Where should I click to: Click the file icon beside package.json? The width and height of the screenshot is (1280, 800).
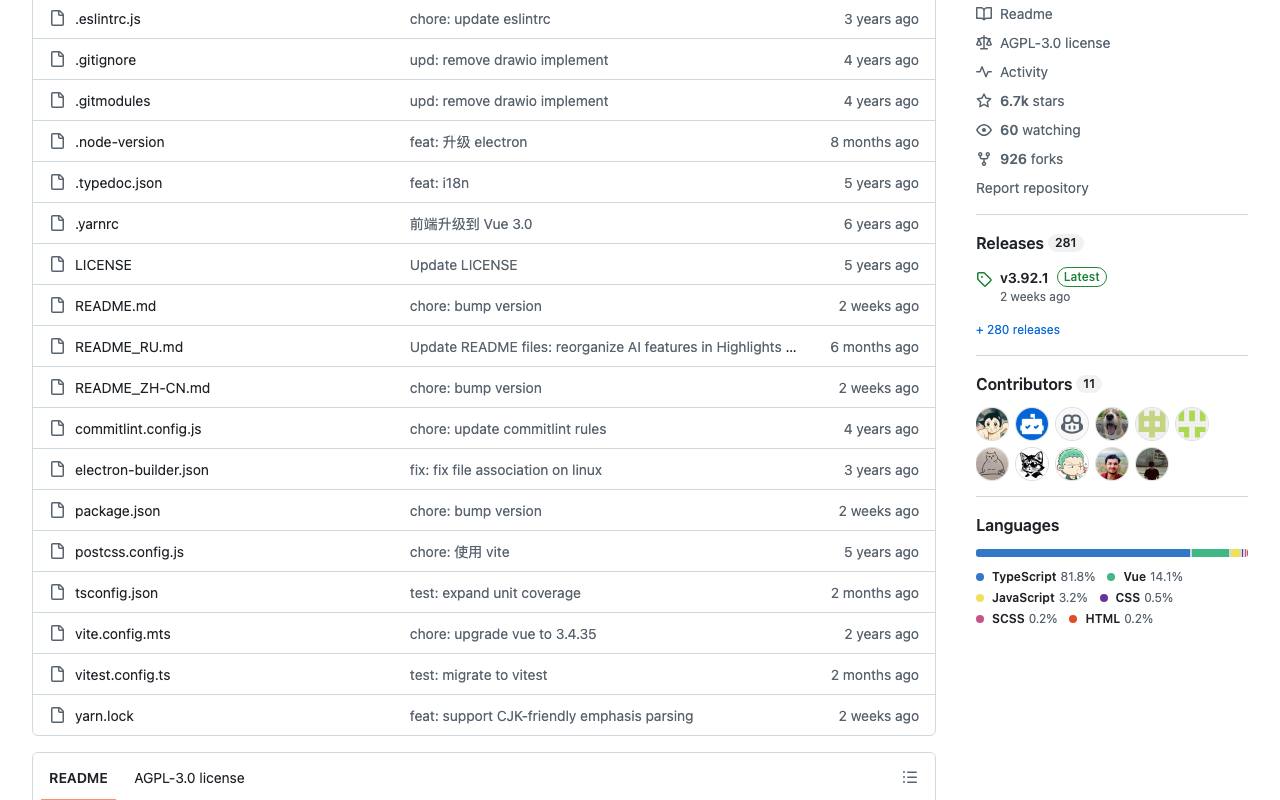(x=58, y=511)
